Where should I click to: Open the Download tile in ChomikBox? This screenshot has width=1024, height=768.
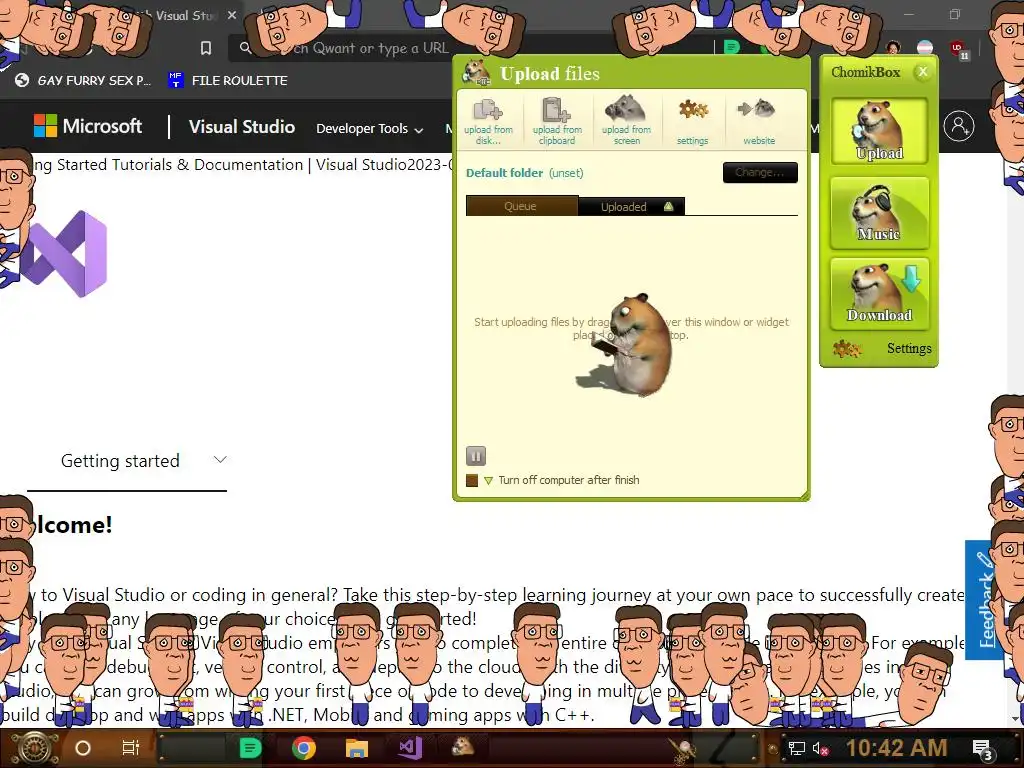click(x=879, y=293)
